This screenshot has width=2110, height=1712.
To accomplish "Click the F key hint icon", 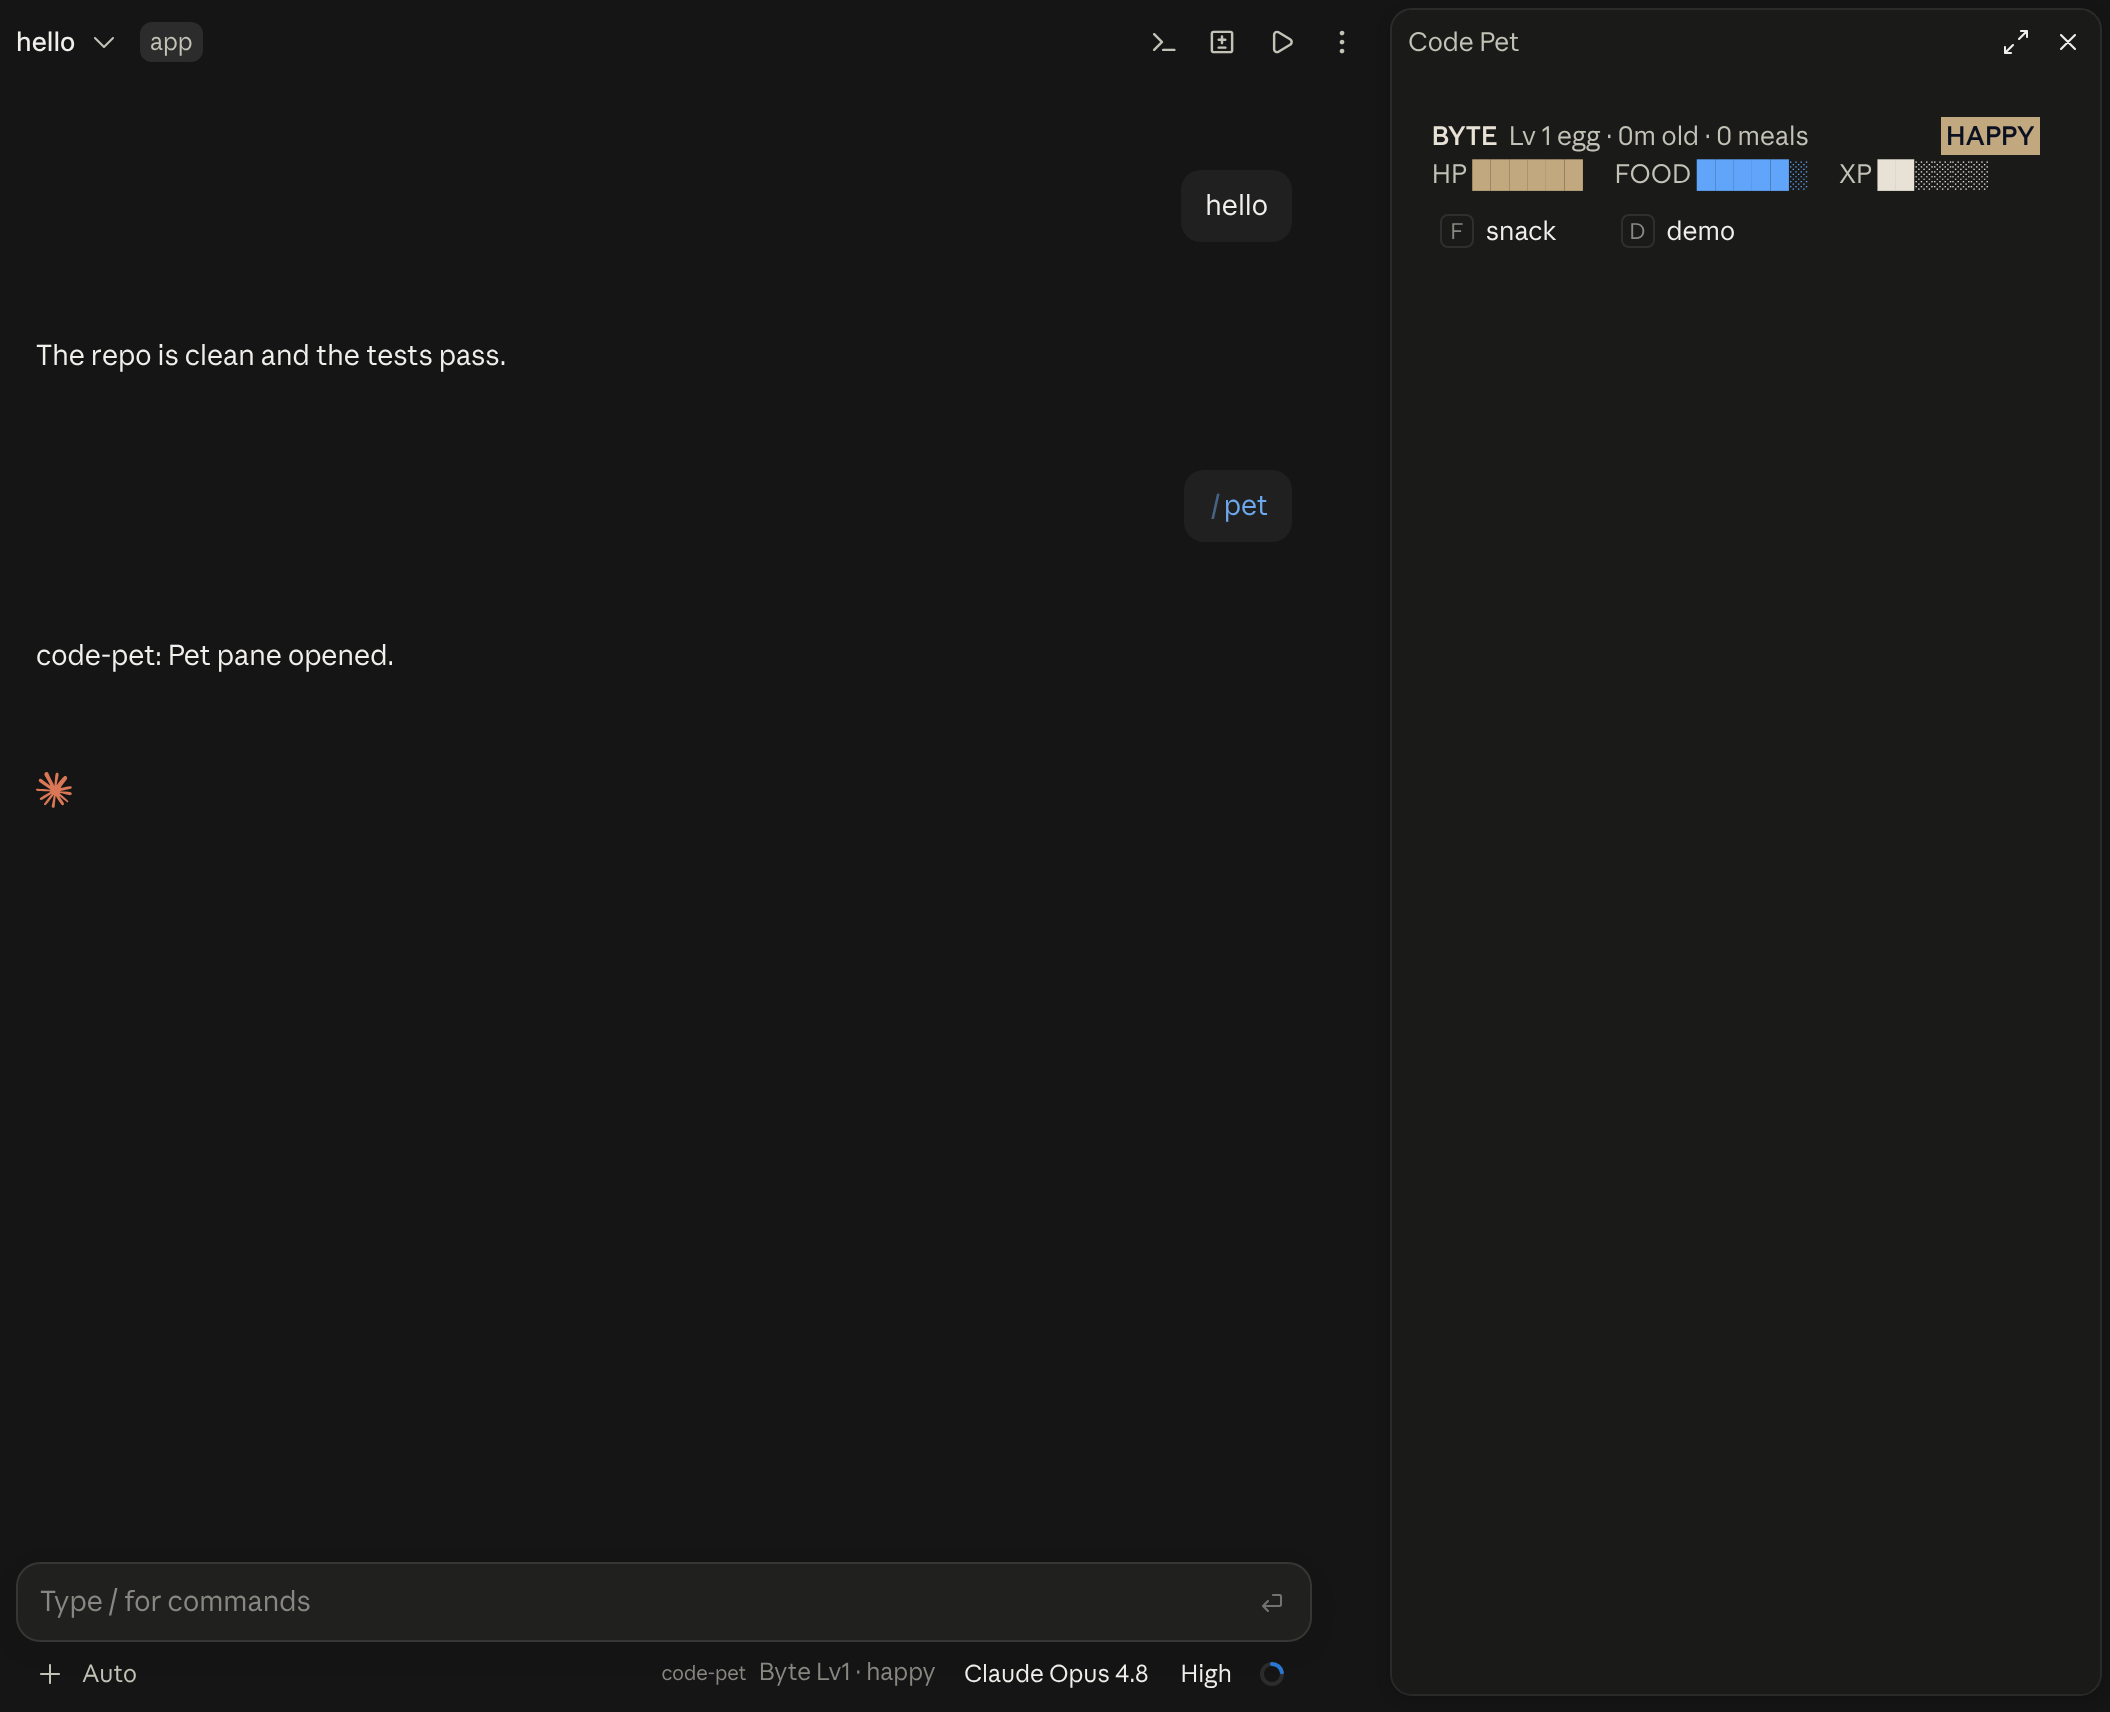I will click(1456, 231).
